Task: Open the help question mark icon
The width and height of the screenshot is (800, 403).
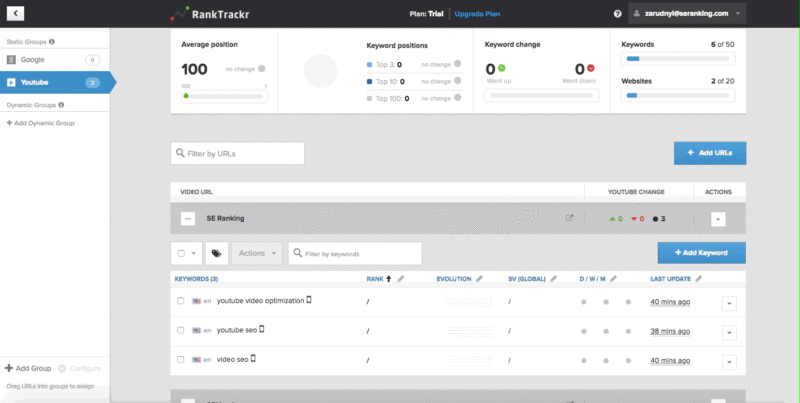Action: [x=617, y=14]
